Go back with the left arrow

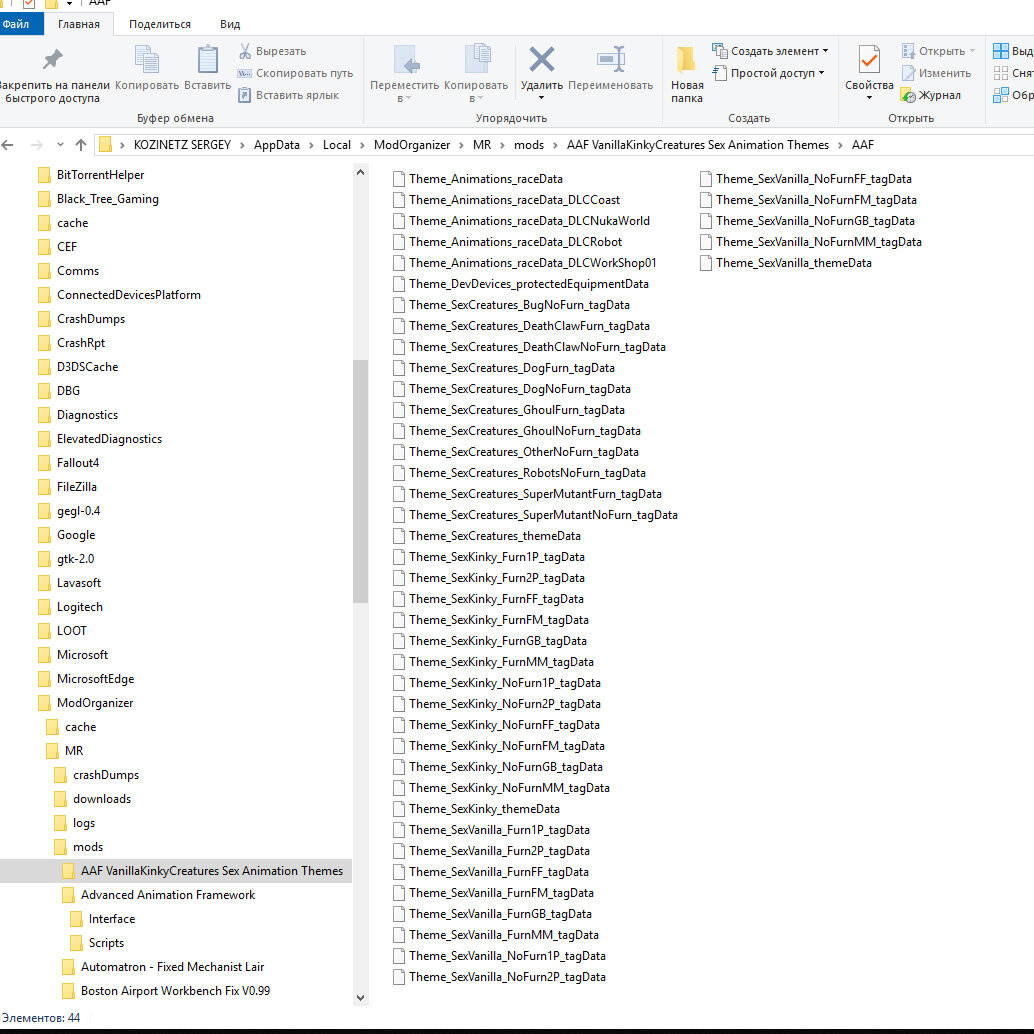(8, 145)
